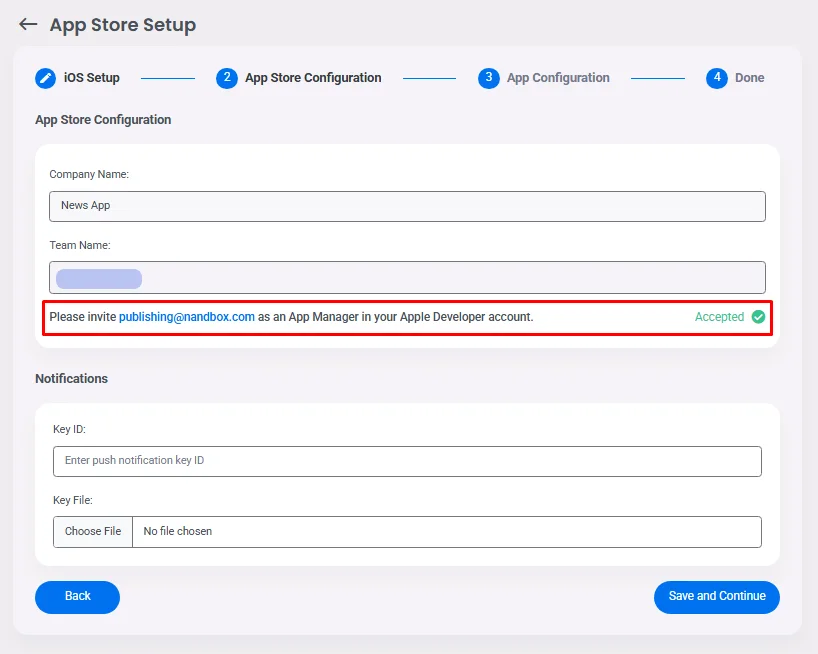Click the Save and Continue button

point(717,597)
